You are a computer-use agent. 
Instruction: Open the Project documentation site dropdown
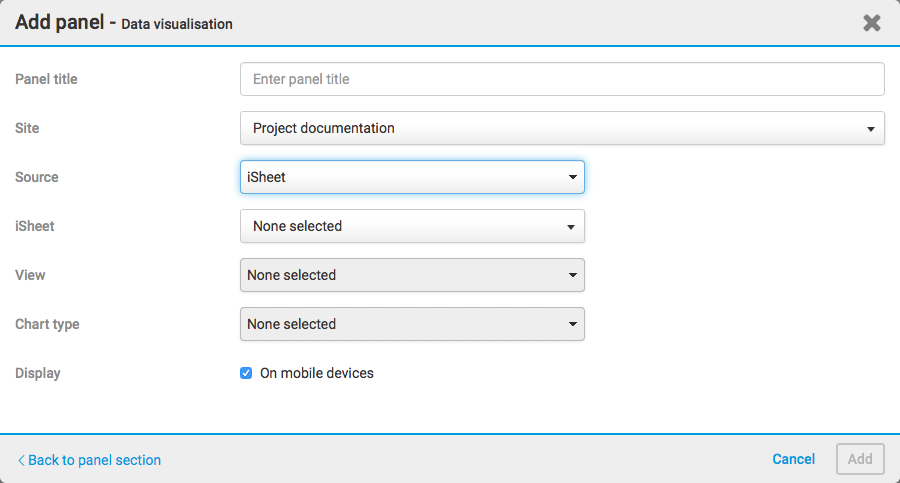coord(561,128)
